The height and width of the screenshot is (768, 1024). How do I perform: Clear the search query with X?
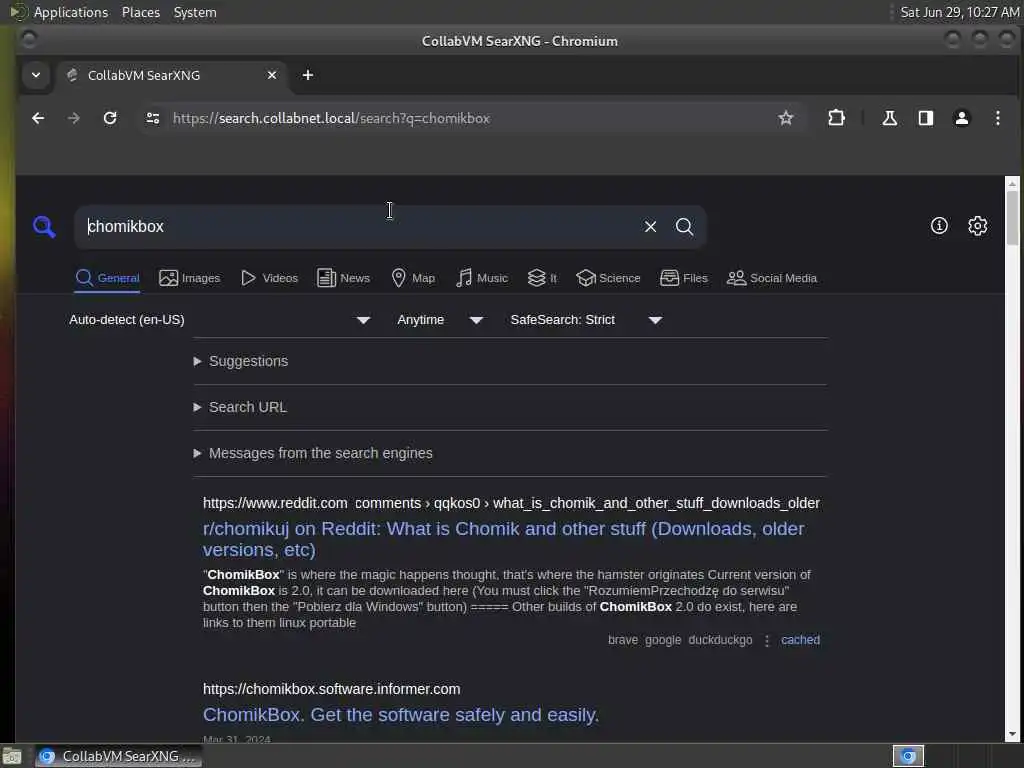click(650, 227)
